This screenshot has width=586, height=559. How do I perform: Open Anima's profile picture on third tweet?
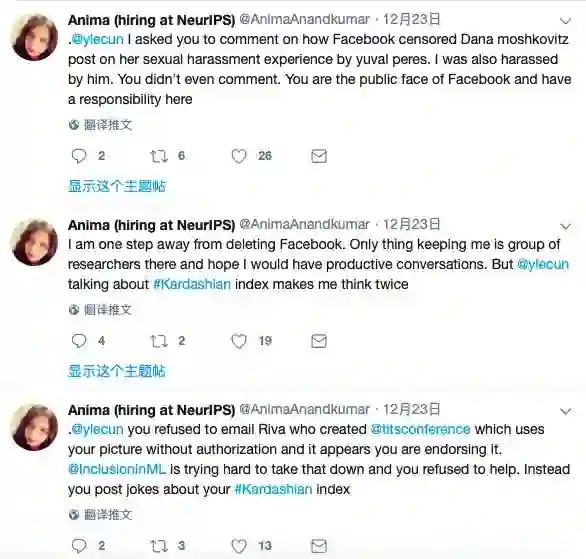tap(34, 427)
